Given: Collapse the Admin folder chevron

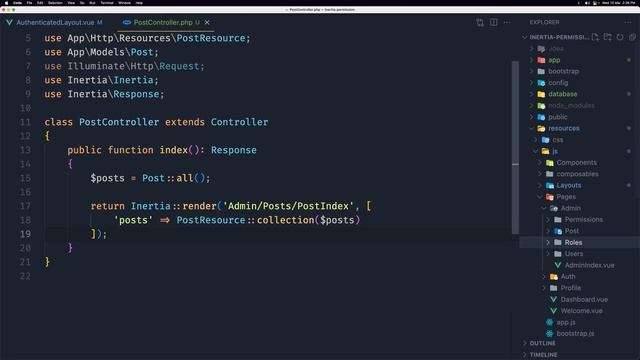Looking at the screenshot, I should point(544,209).
